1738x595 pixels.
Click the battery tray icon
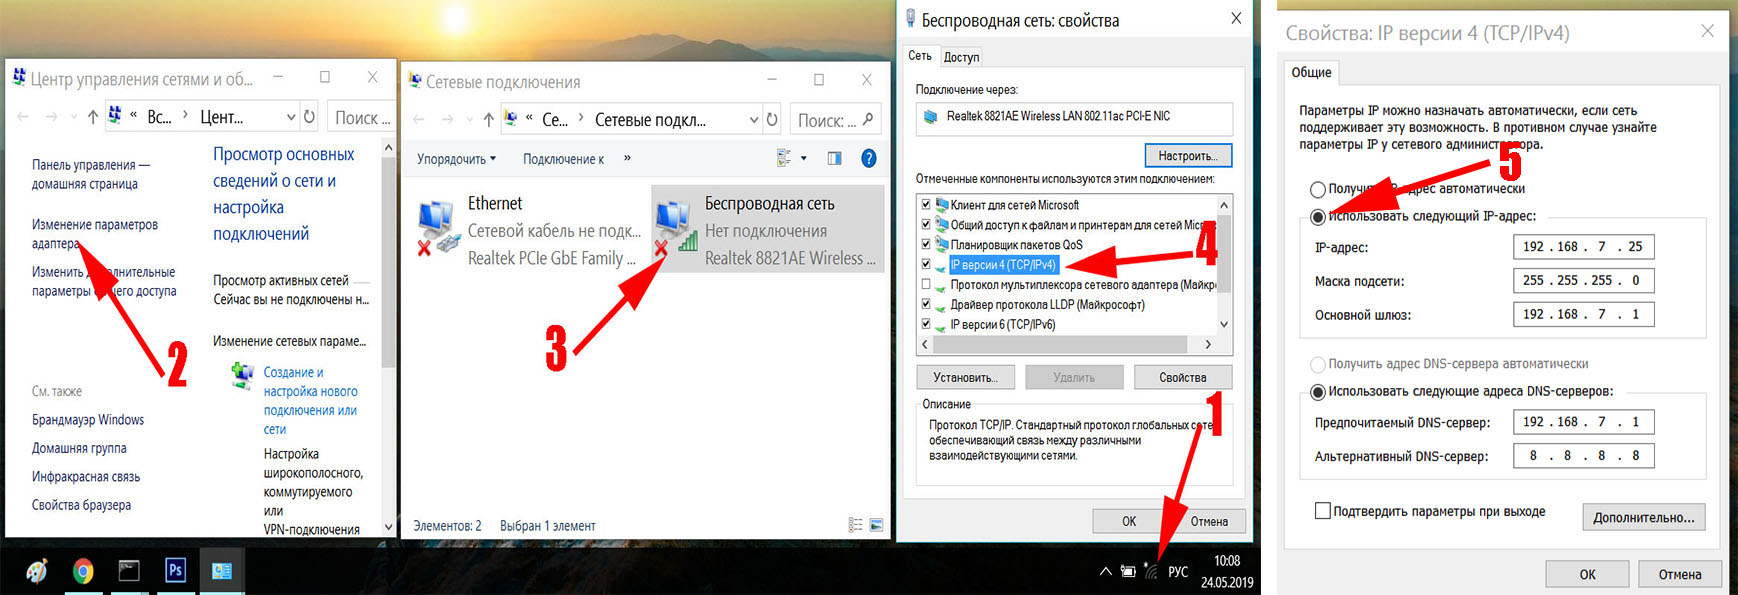(1128, 571)
